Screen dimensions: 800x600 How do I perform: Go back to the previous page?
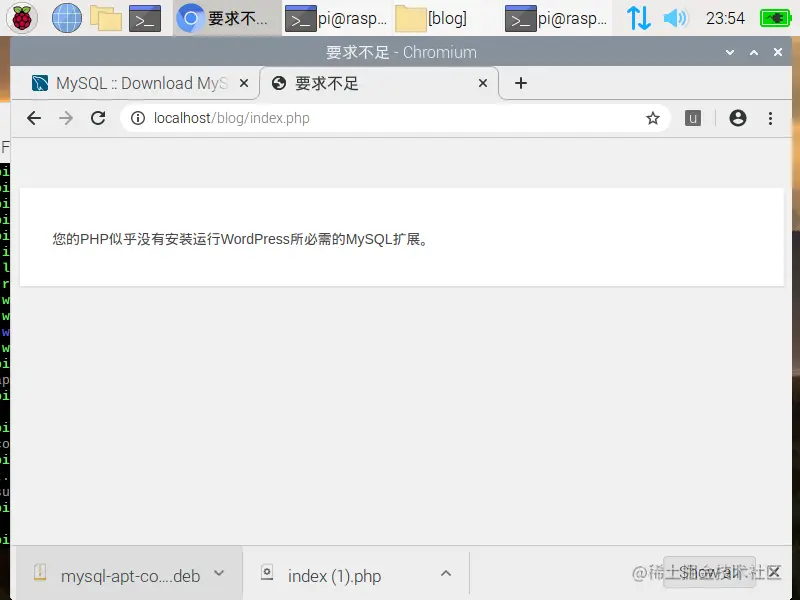pos(34,118)
